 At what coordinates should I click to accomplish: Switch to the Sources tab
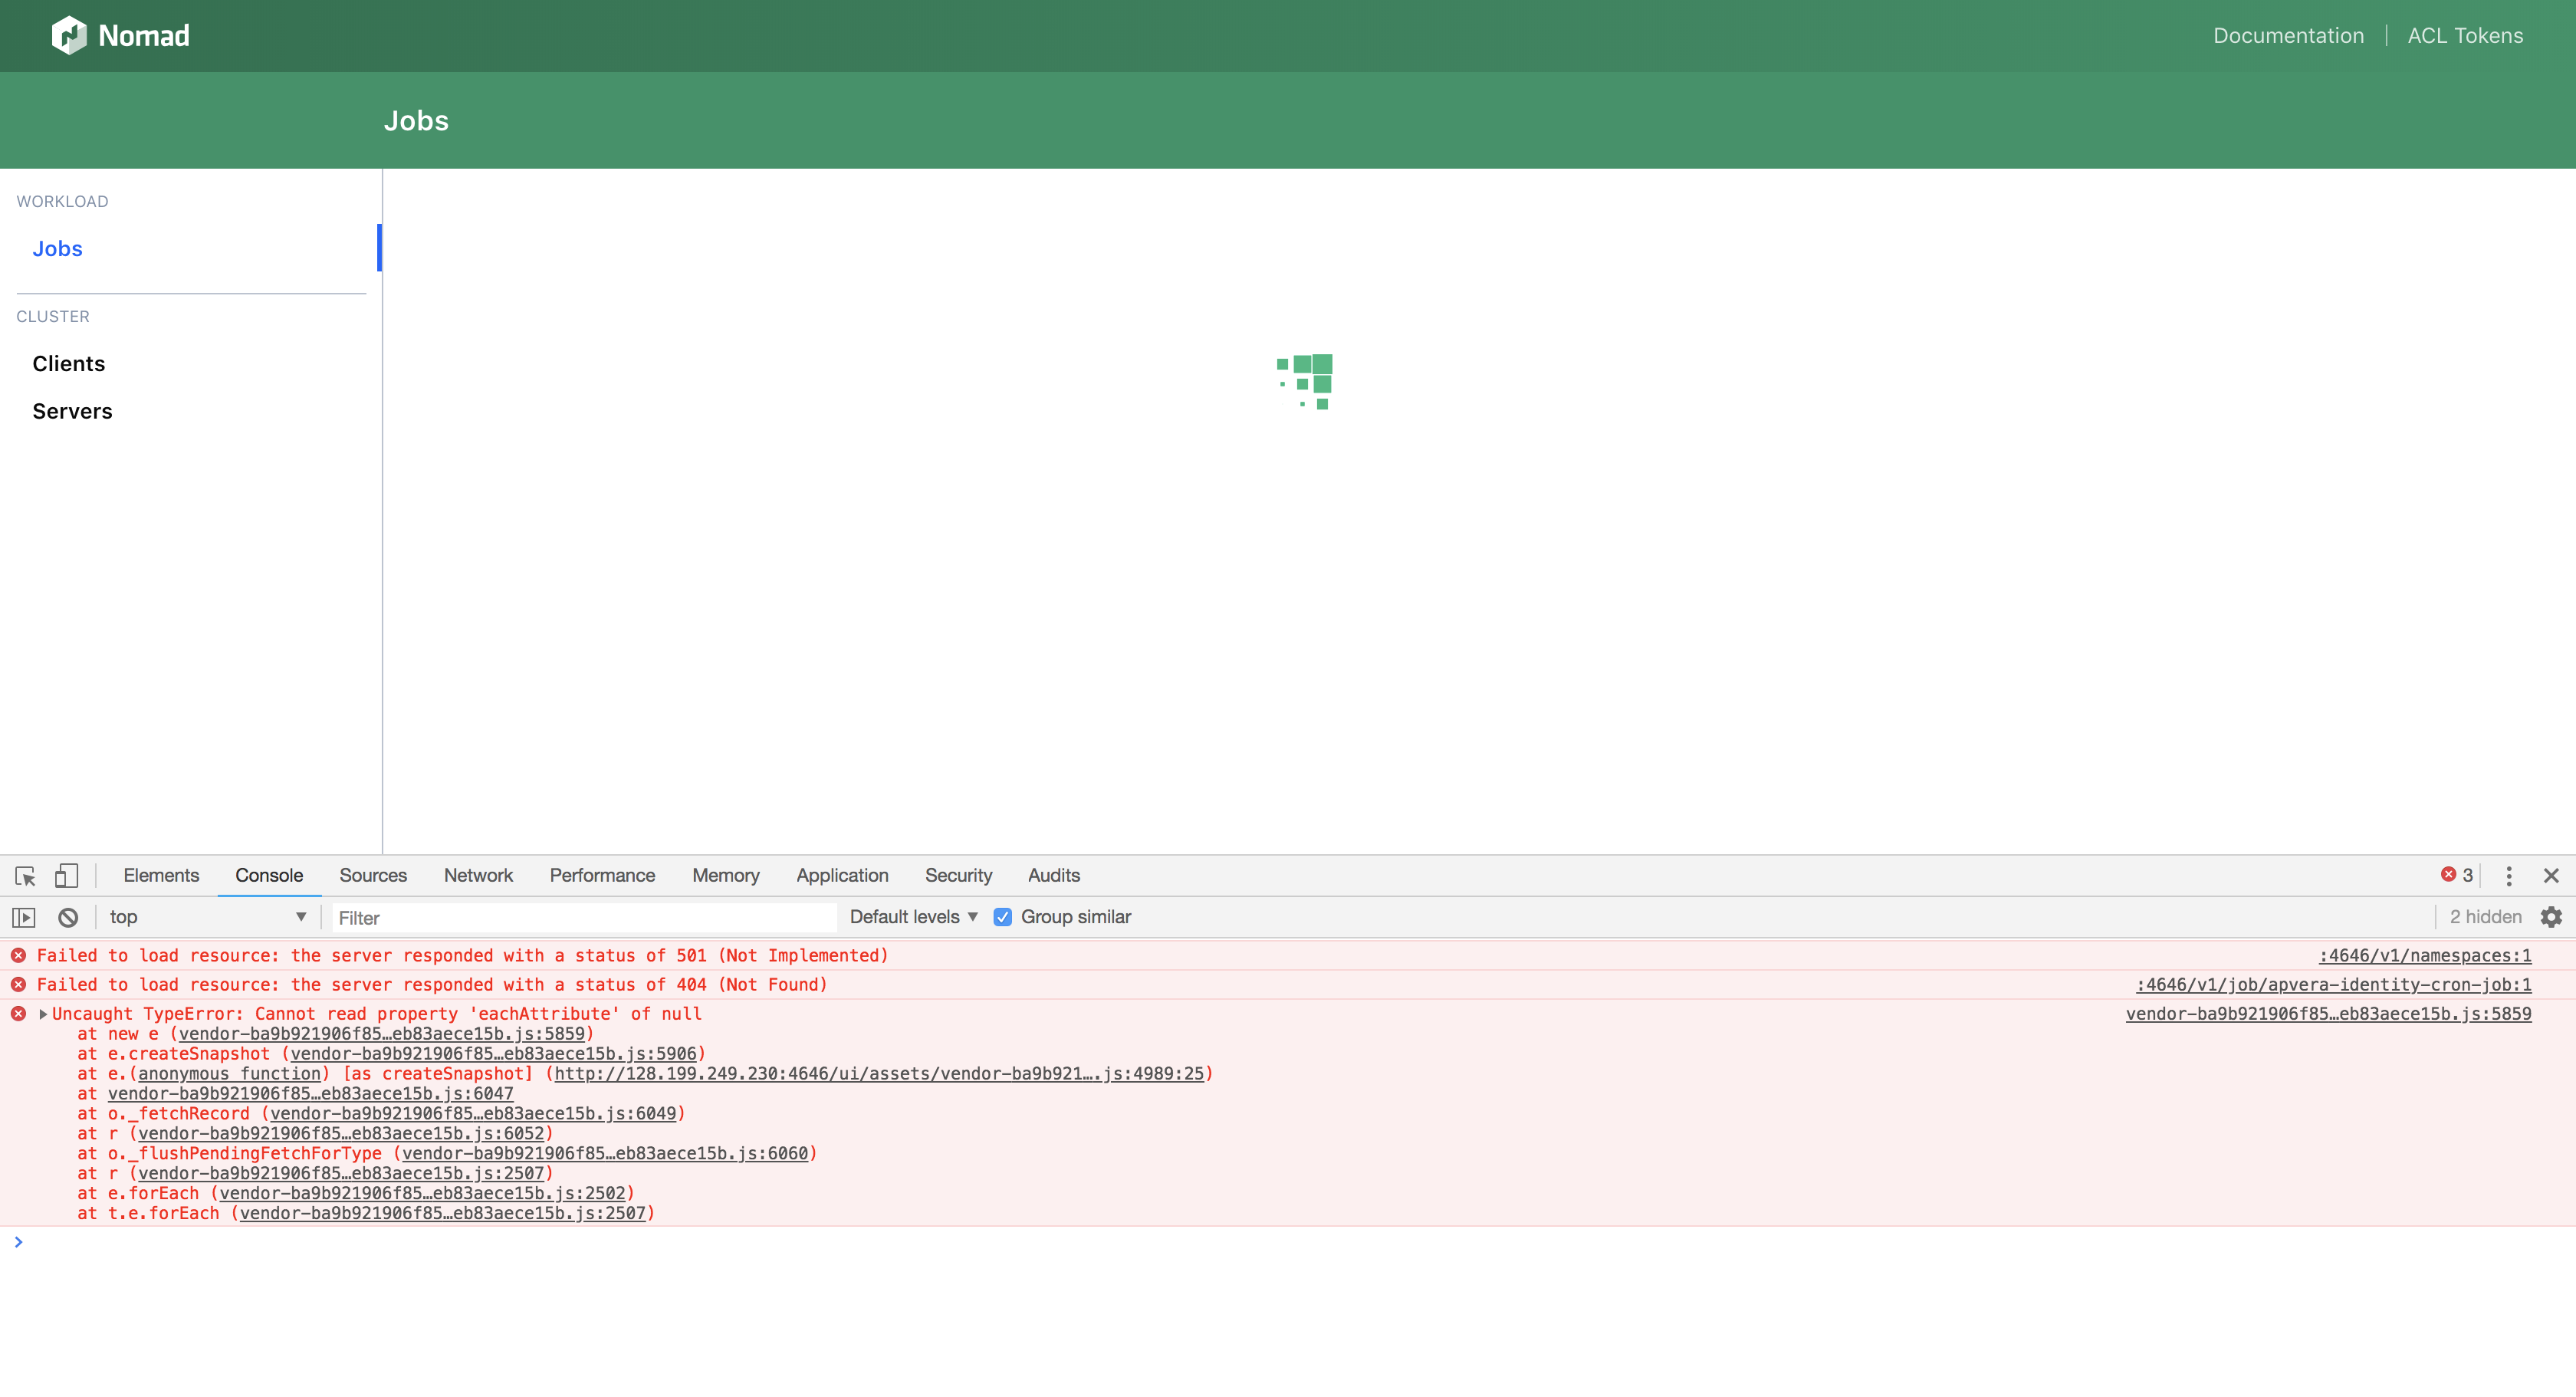(373, 875)
